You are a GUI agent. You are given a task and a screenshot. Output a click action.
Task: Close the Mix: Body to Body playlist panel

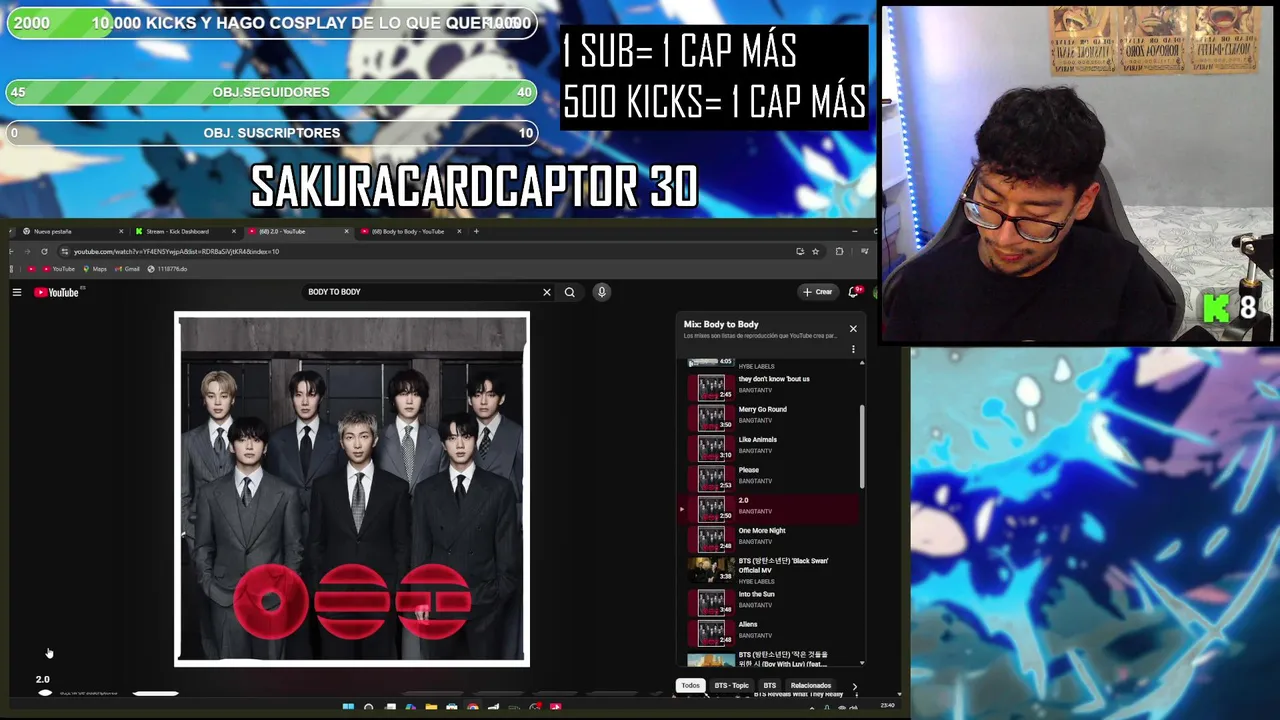[x=853, y=328]
